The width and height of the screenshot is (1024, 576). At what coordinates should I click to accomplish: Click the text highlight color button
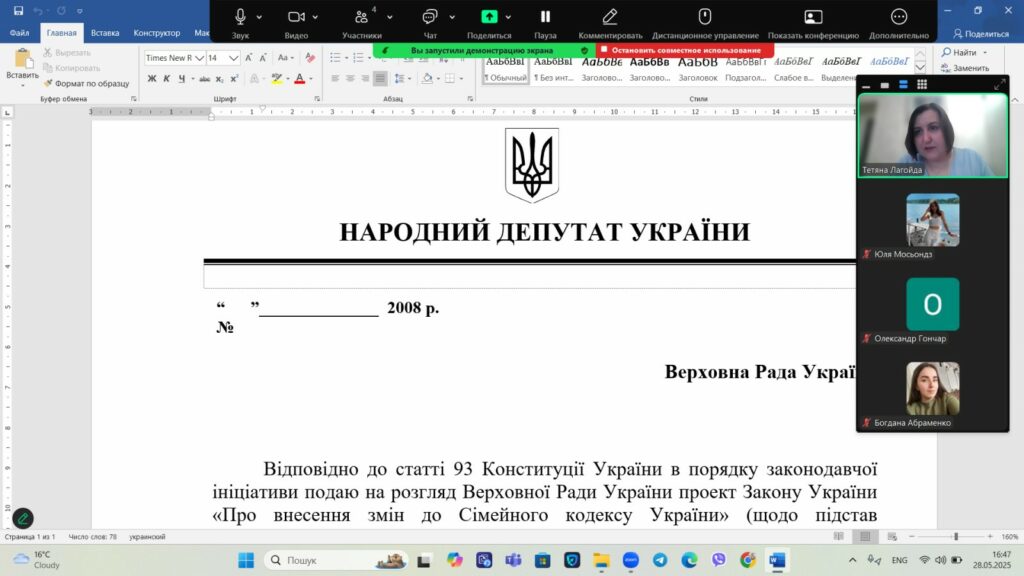pyautogui.click(x=277, y=79)
